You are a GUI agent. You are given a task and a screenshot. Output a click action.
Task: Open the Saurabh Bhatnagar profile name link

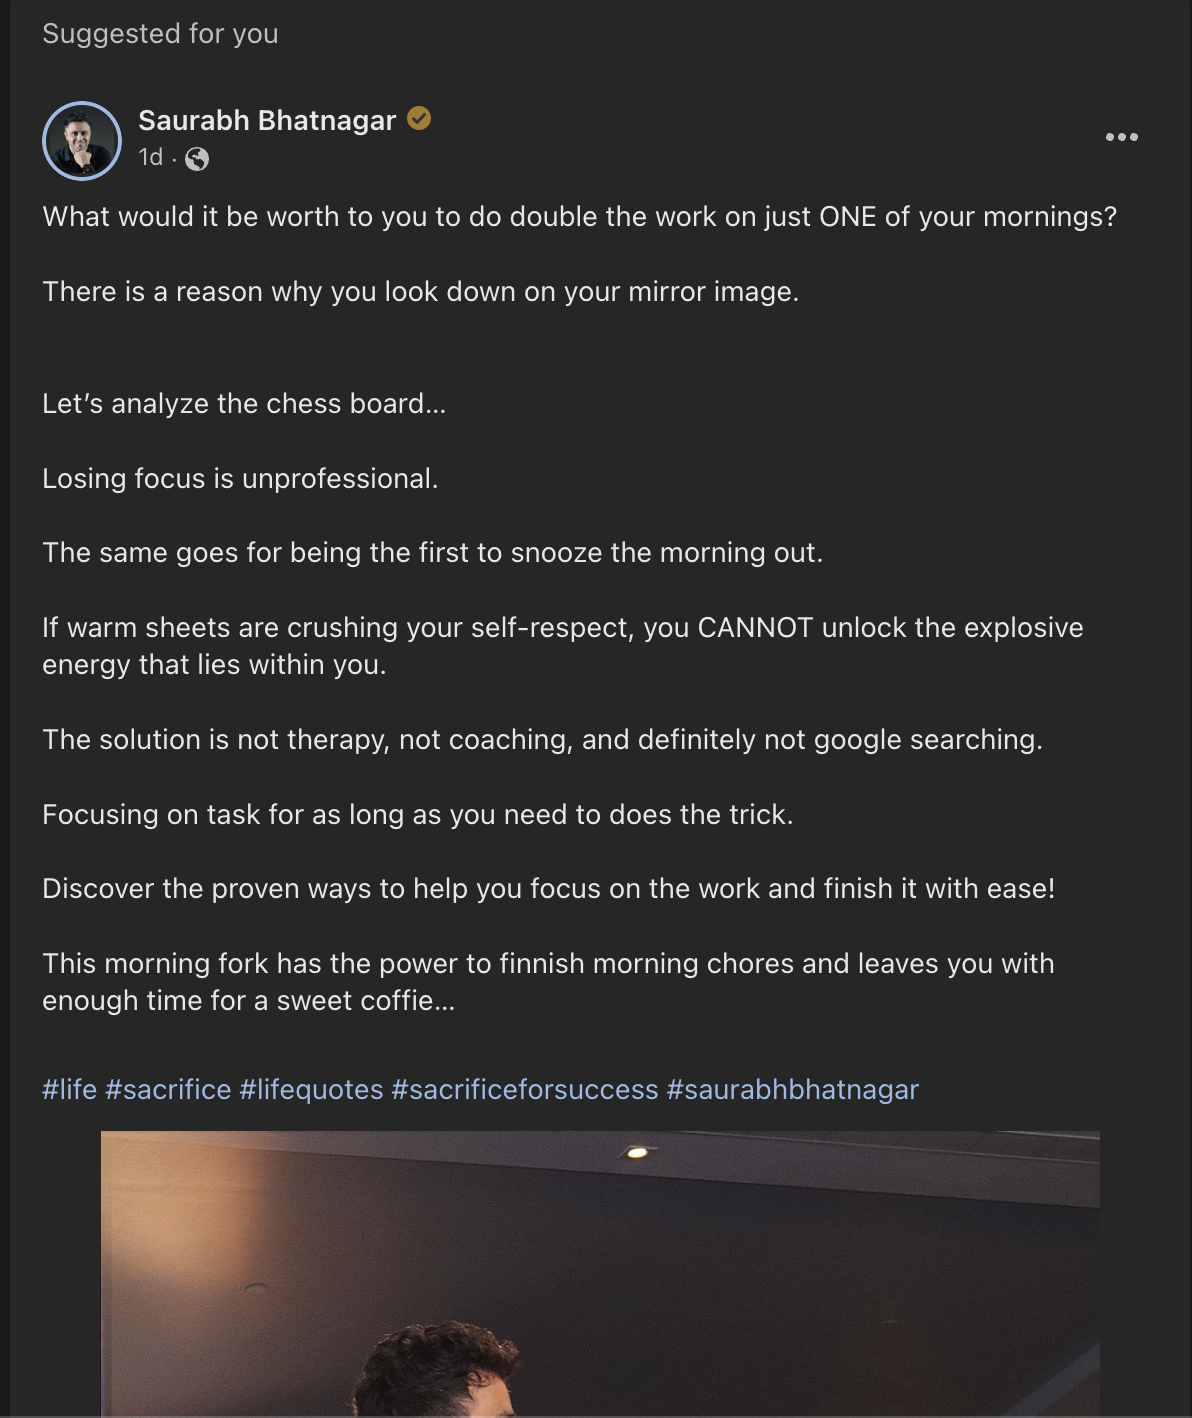coord(267,120)
